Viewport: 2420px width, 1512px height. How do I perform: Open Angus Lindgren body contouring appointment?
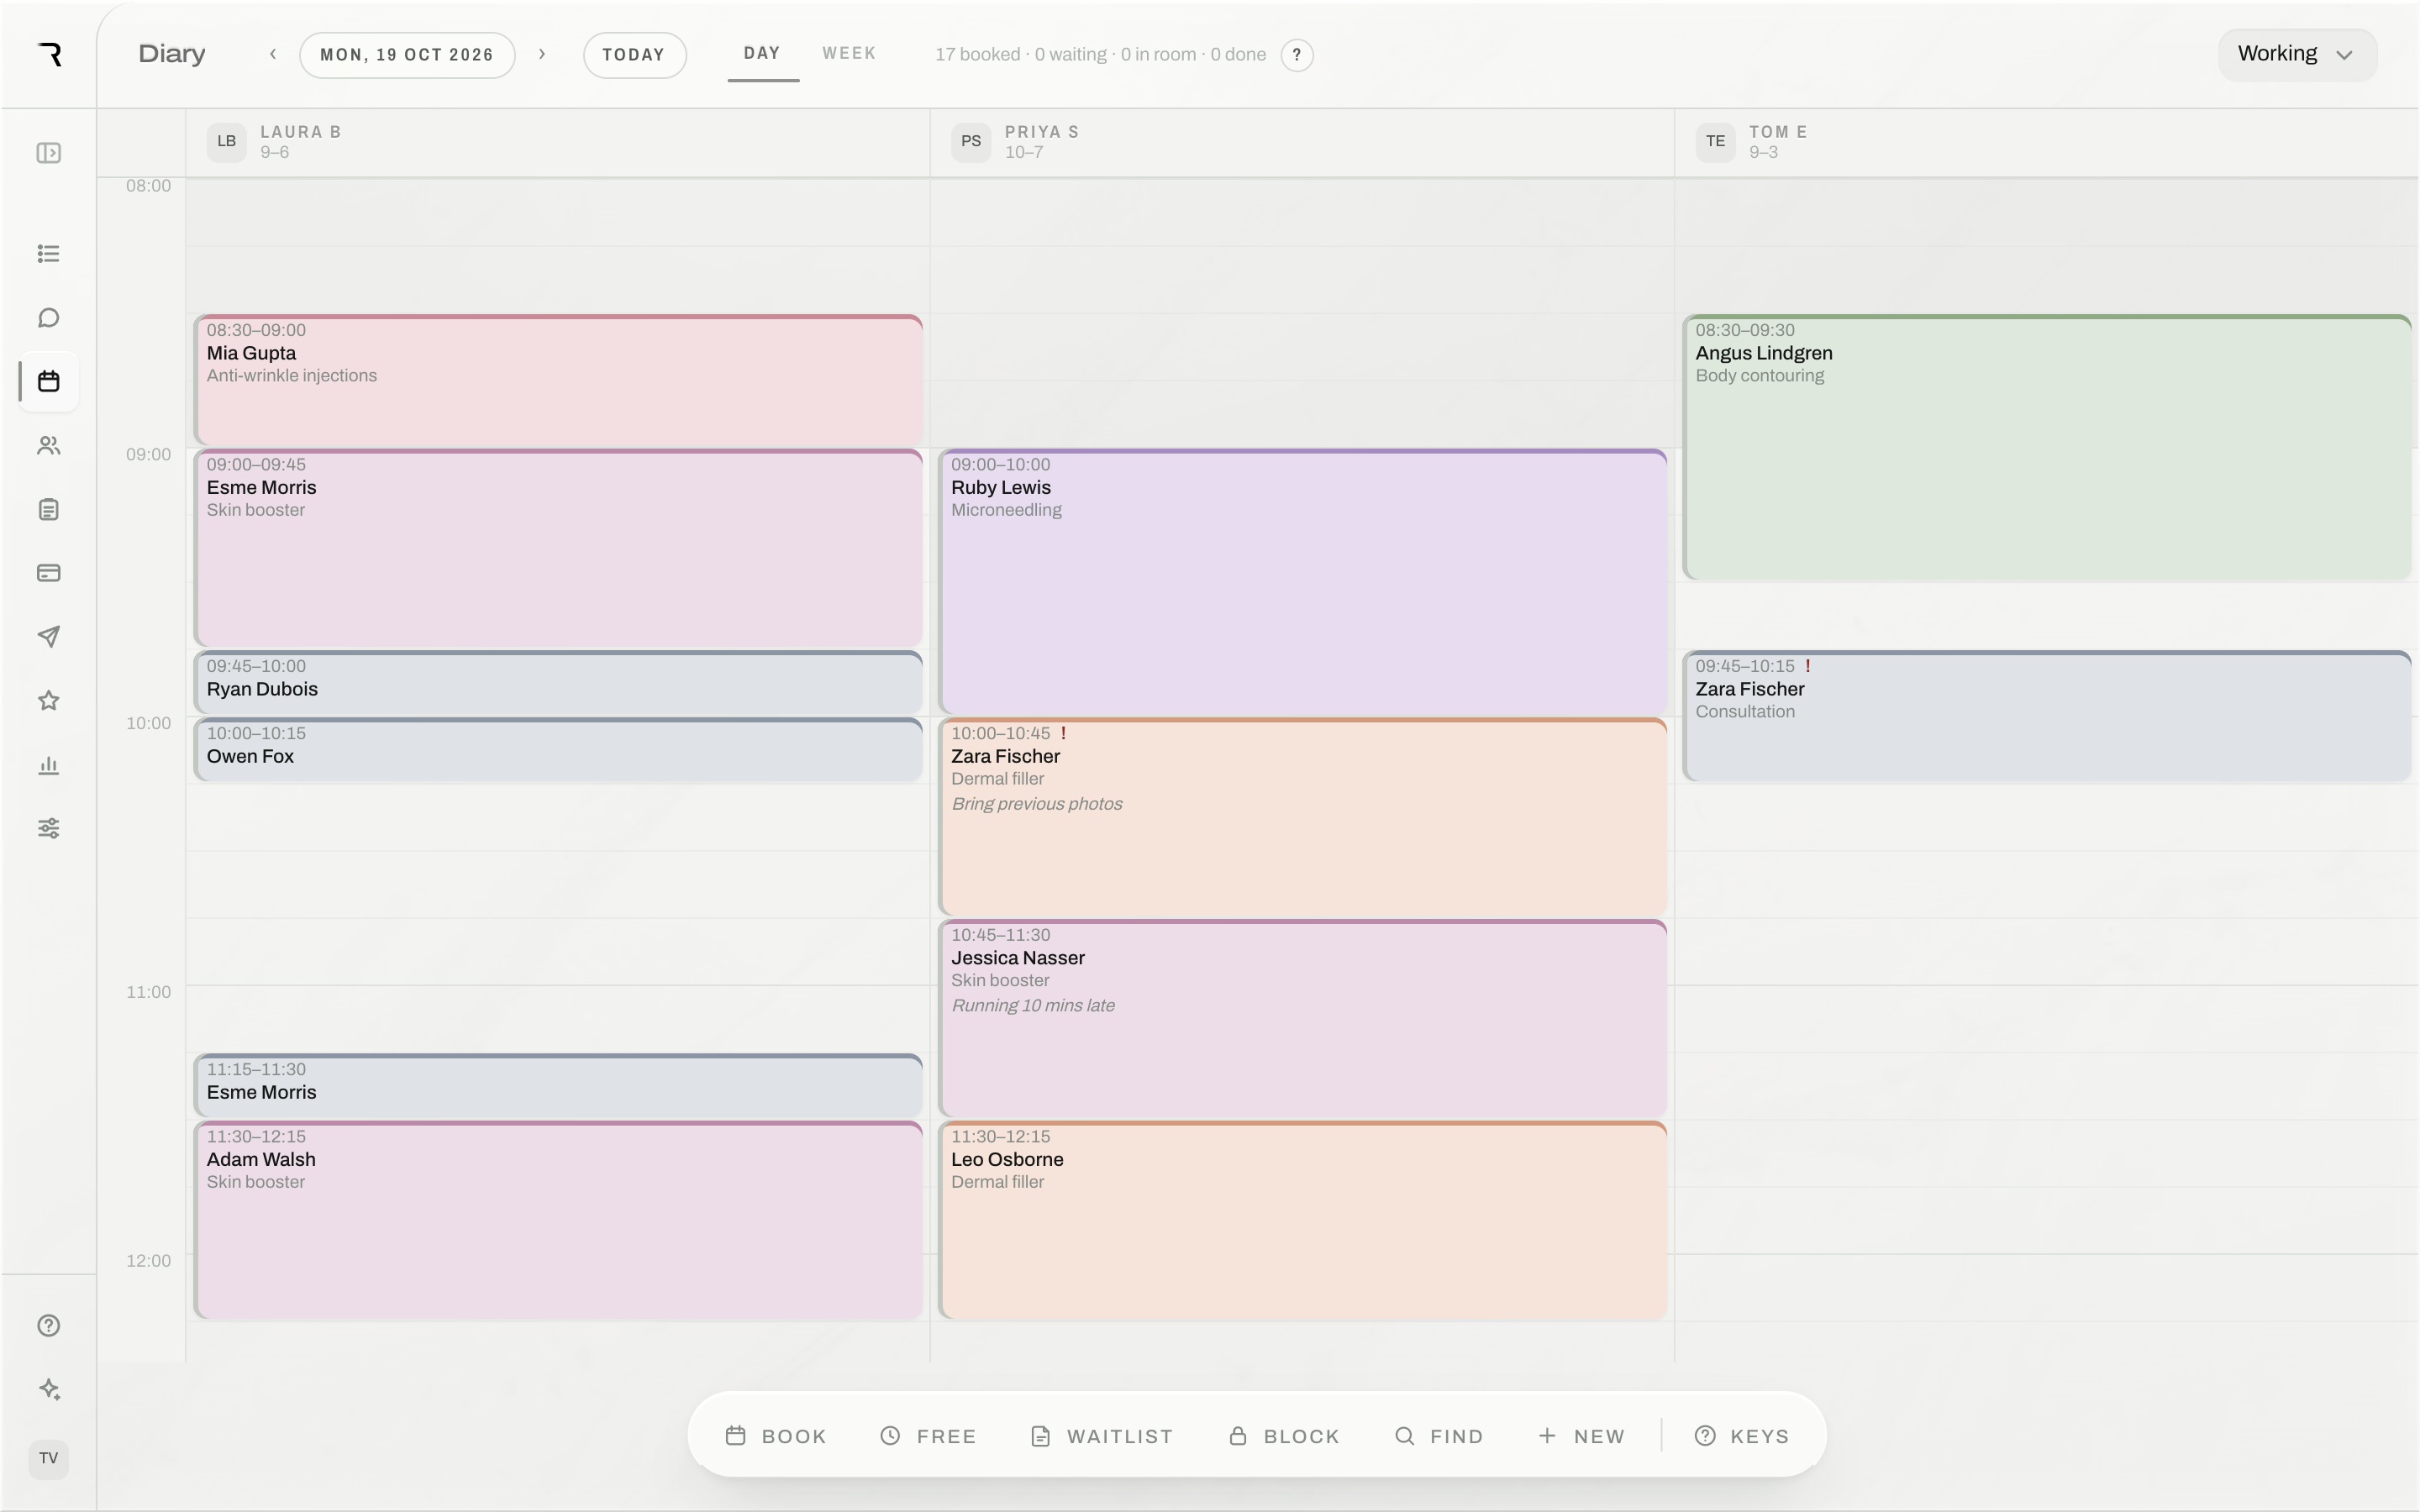(2047, 448)
